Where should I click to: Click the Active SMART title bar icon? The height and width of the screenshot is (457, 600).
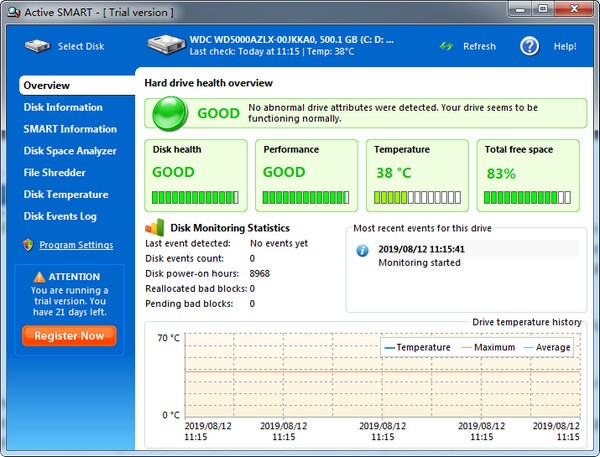pos(14,12)
